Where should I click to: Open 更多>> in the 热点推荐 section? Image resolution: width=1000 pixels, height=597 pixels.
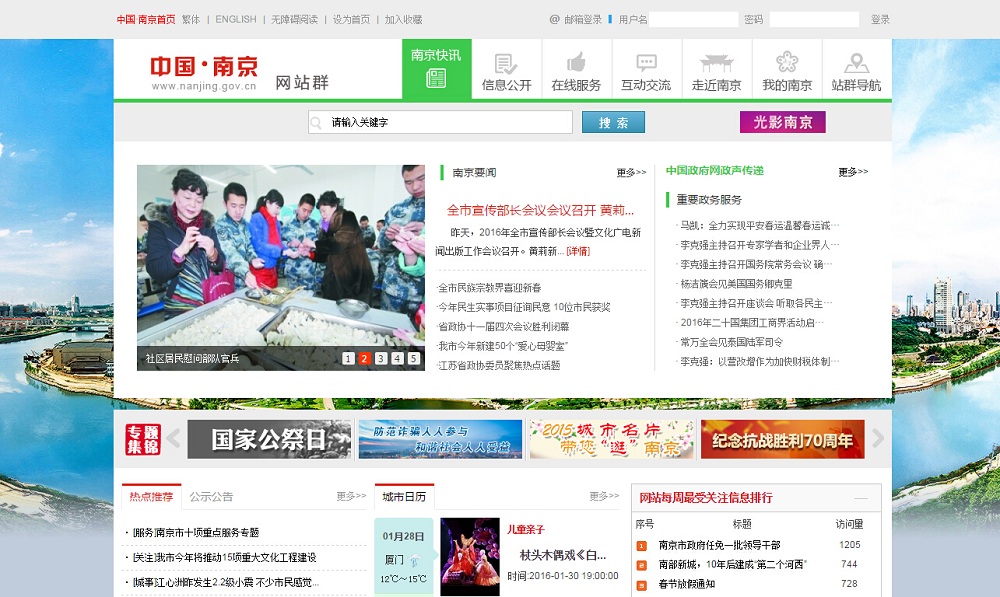(351, 496)
